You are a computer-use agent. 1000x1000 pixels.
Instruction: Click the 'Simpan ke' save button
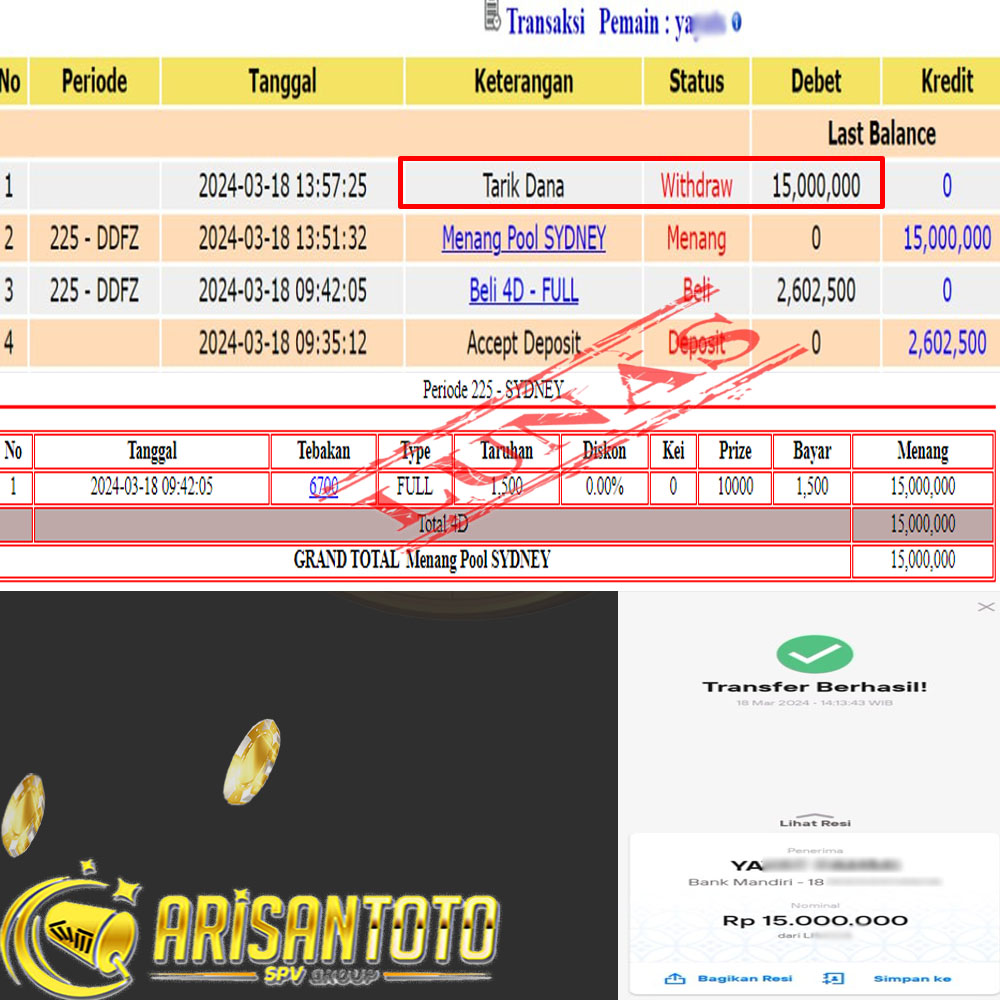912,978
